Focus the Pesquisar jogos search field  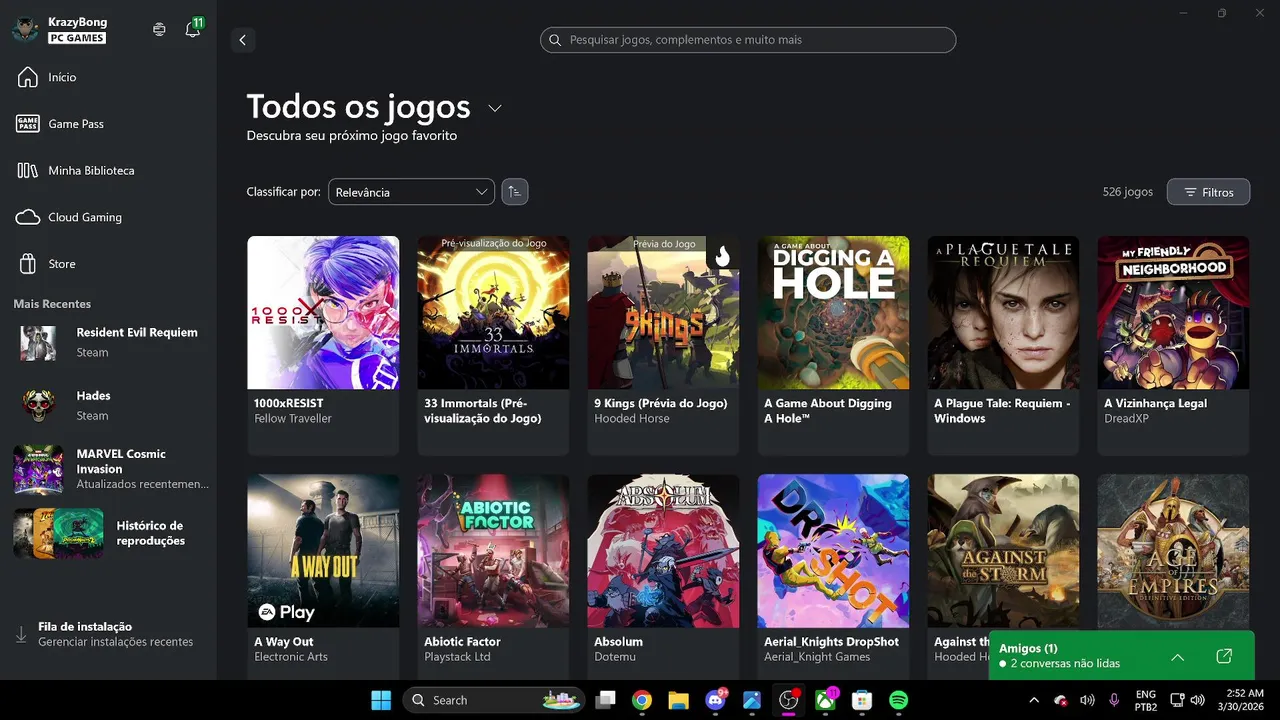pyautogui.click(x=748, y=40)
